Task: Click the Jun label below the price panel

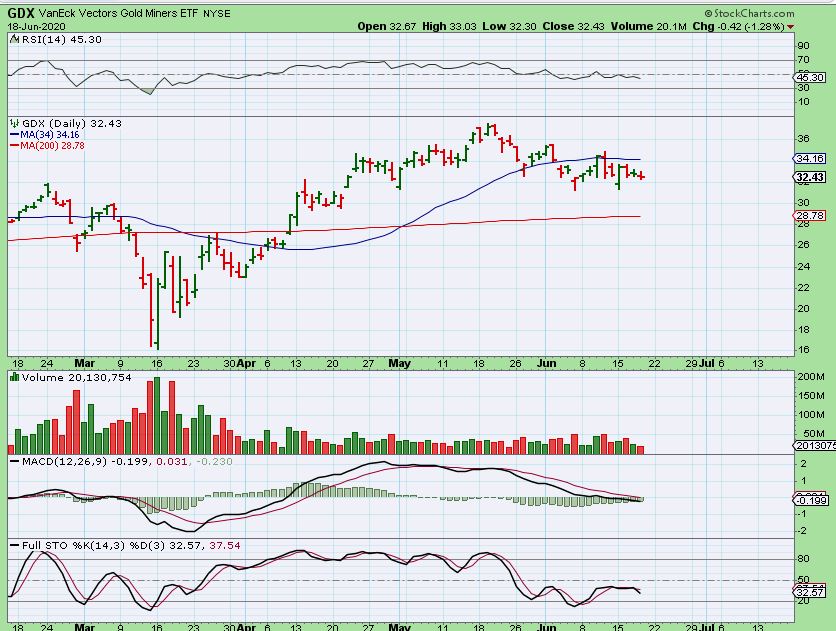Action: coord(546,363)
